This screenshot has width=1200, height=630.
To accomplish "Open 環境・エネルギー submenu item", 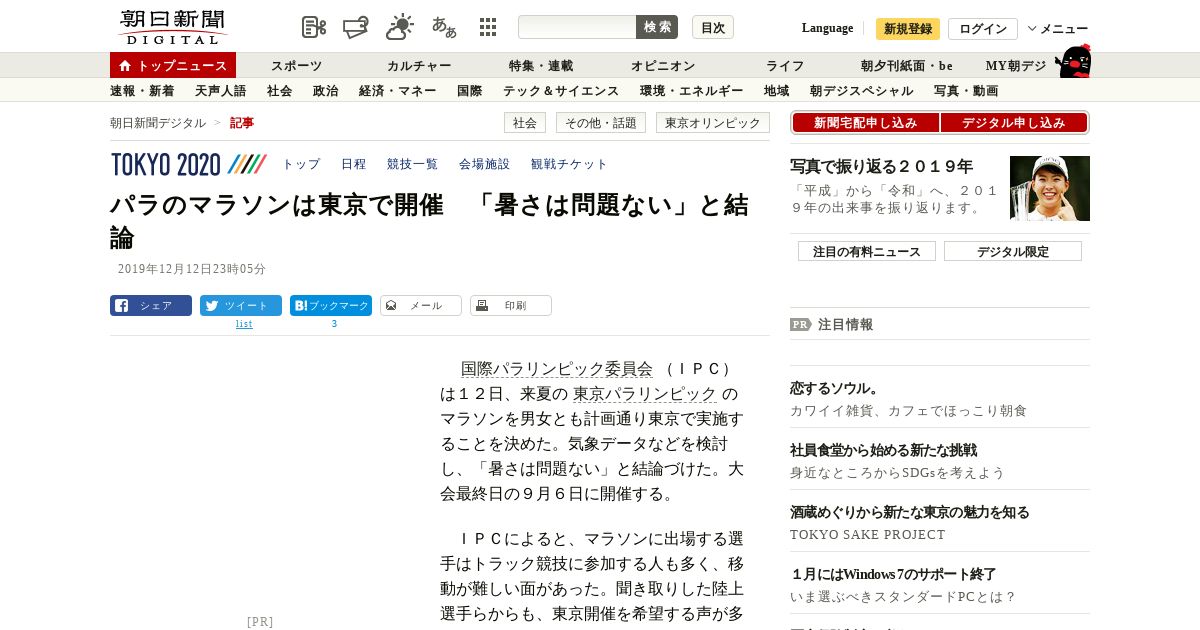I will (x=692, y=90).
